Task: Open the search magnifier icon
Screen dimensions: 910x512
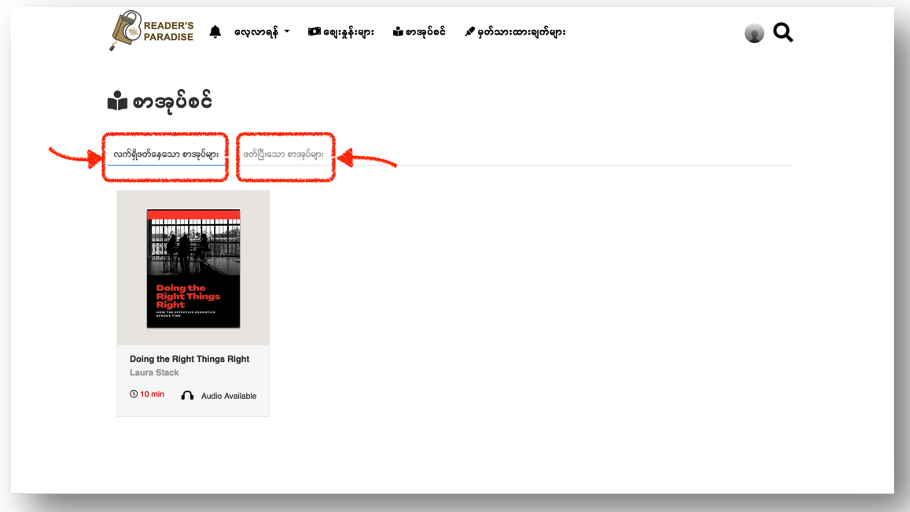Action: (783, 33)
